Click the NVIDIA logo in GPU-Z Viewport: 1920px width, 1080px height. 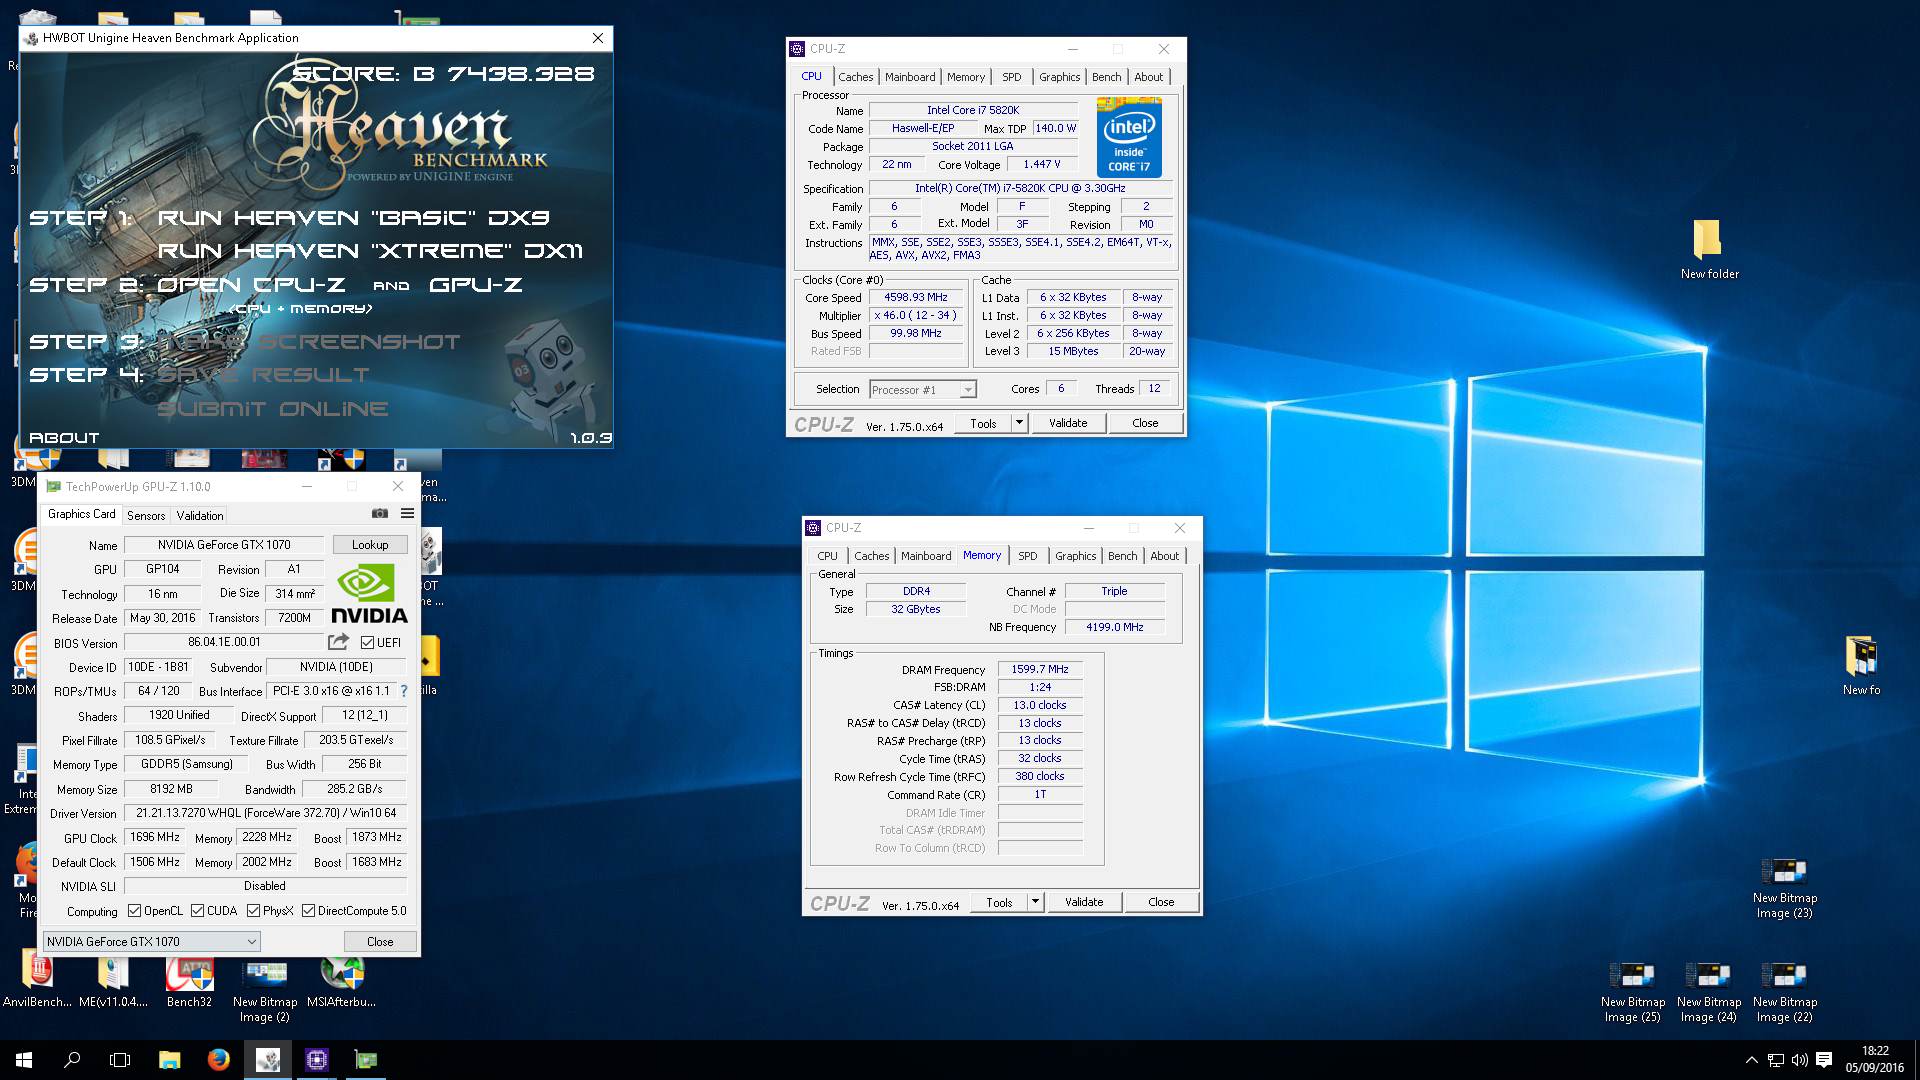point(369,594)
